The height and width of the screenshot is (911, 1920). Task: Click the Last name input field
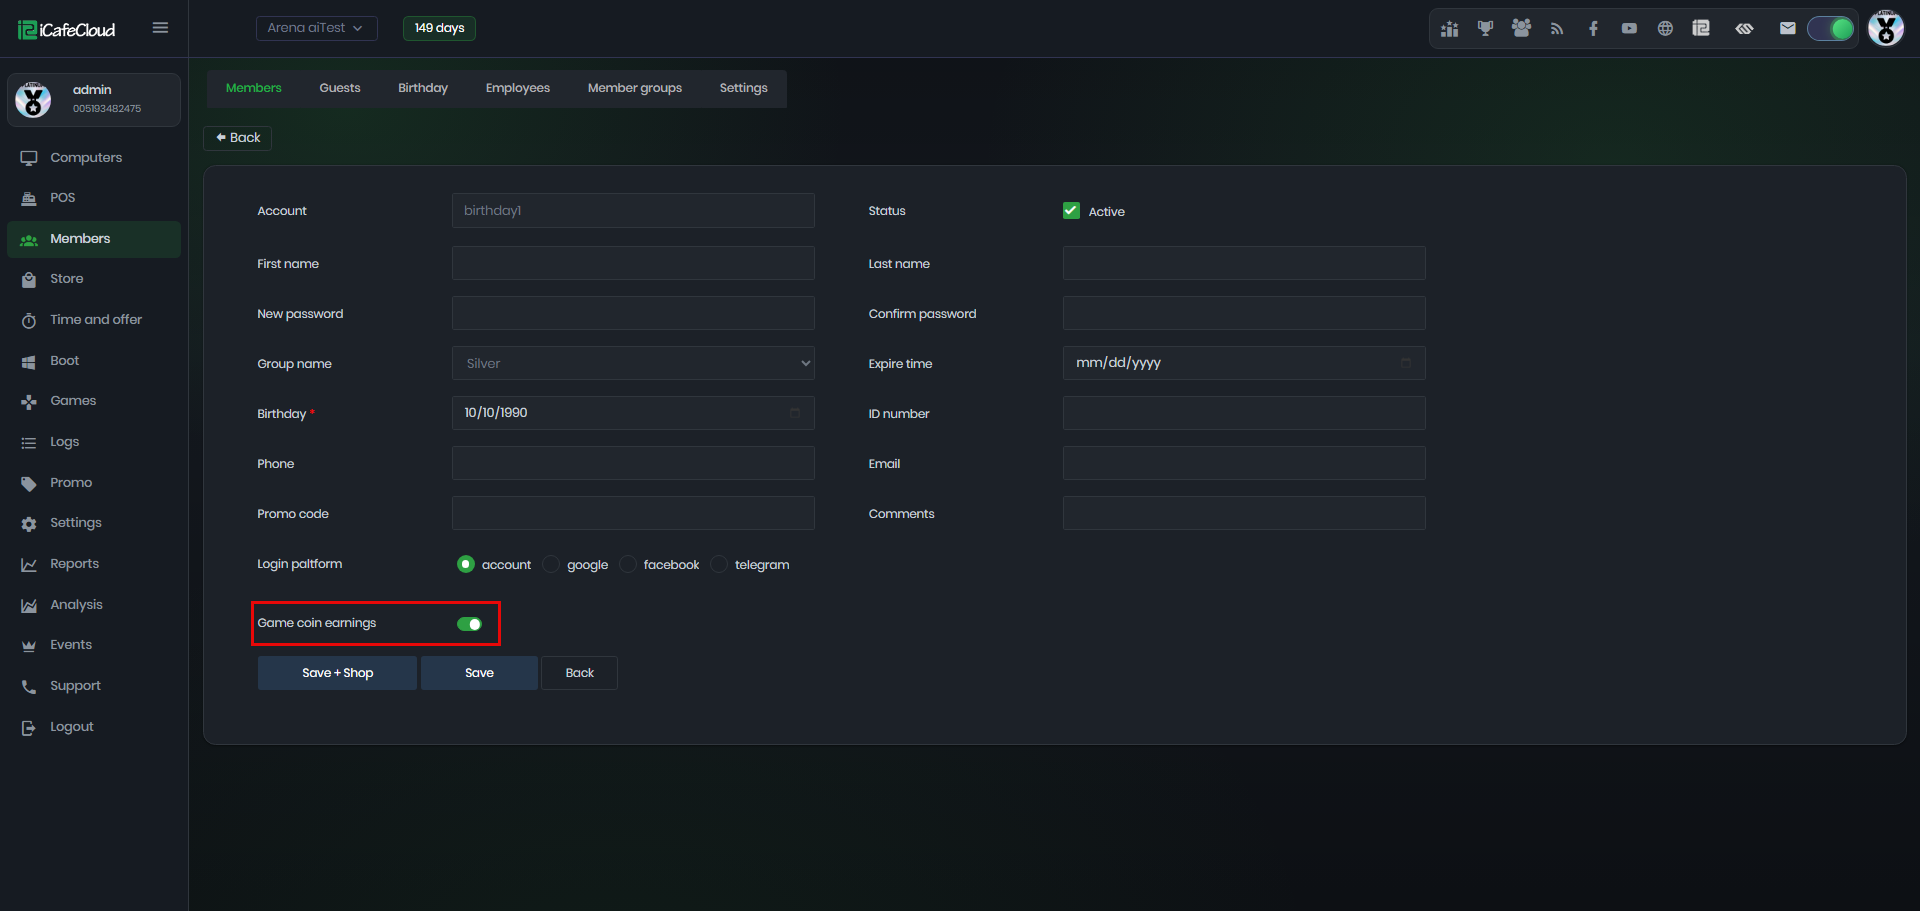click(1244, 263)
